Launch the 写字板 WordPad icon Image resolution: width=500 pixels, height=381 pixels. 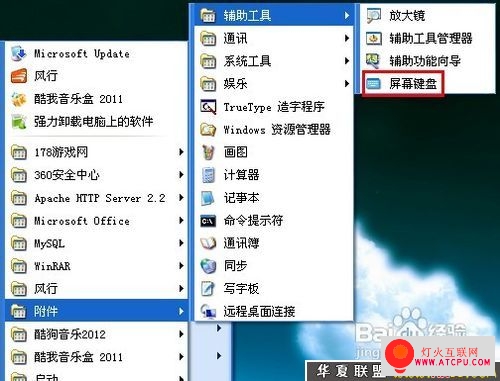[x=208, y=289]
